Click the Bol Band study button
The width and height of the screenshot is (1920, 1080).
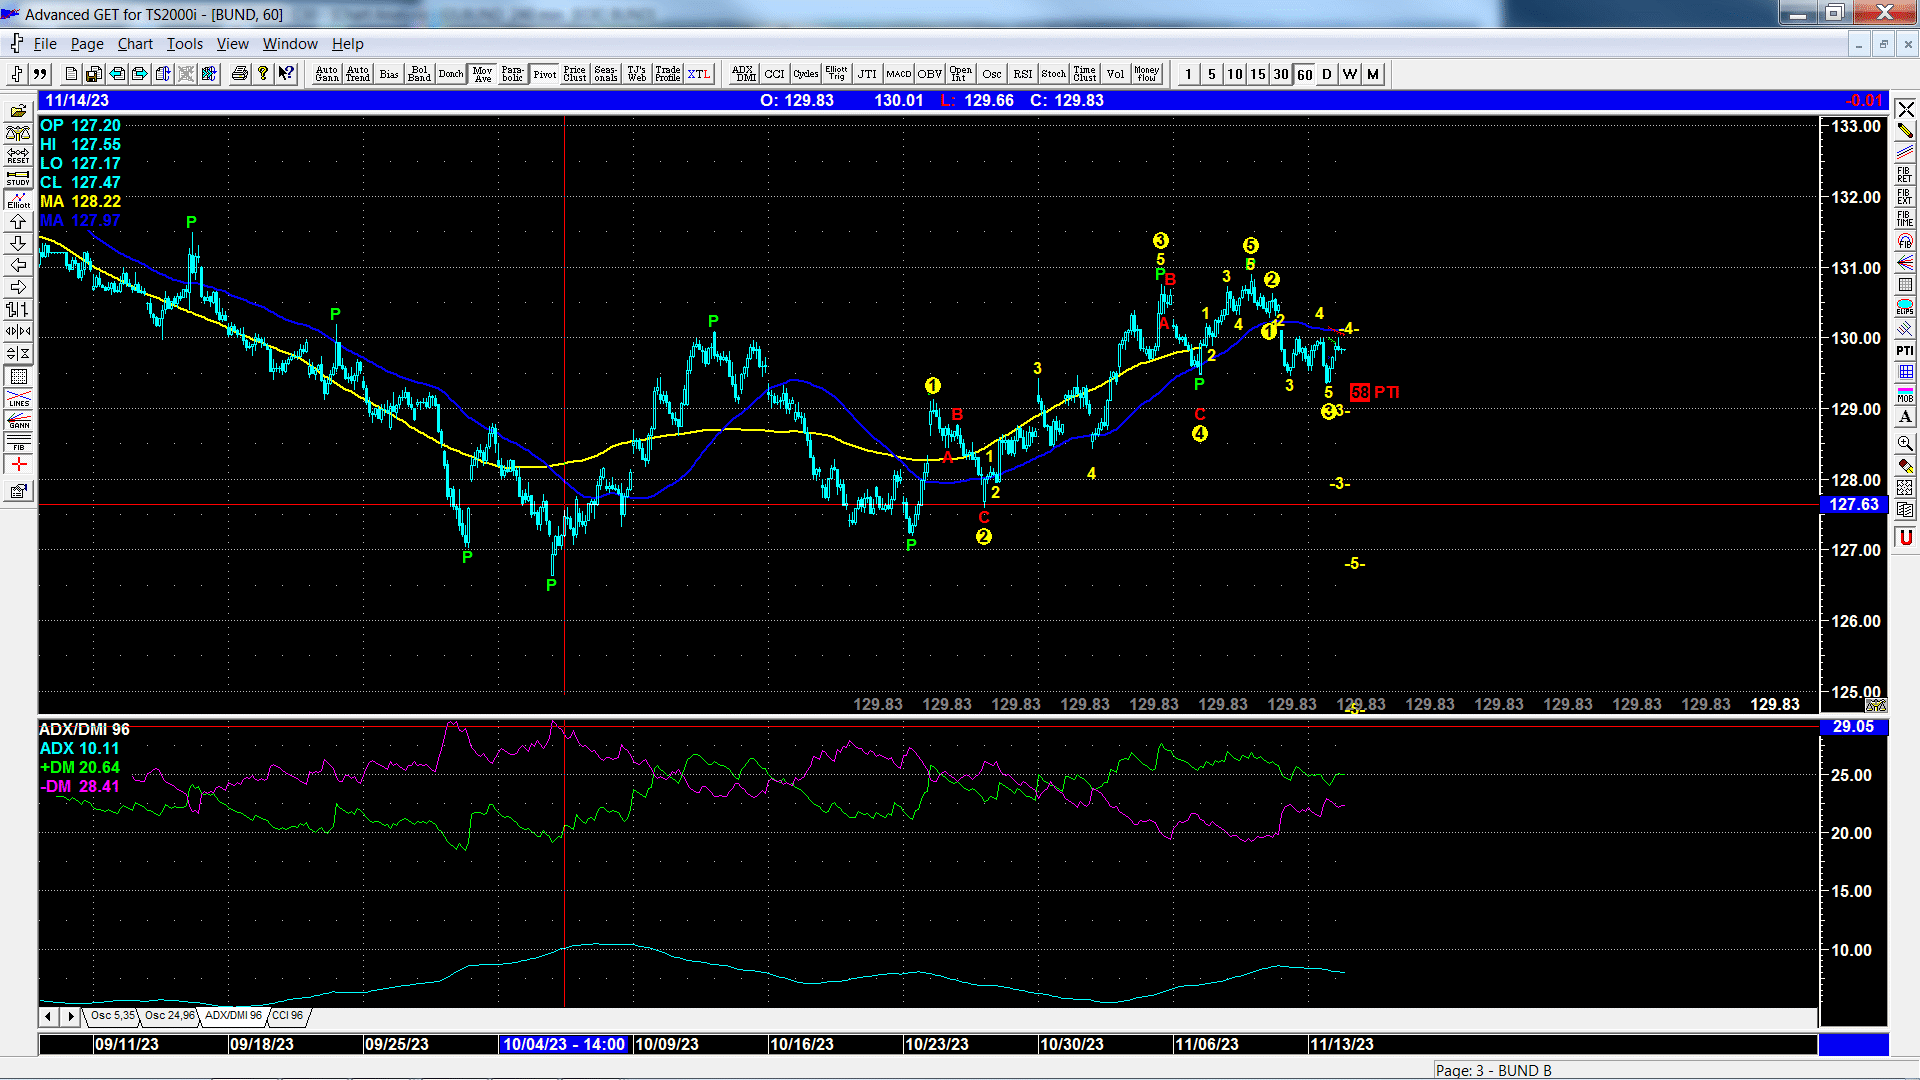point(420,74)
